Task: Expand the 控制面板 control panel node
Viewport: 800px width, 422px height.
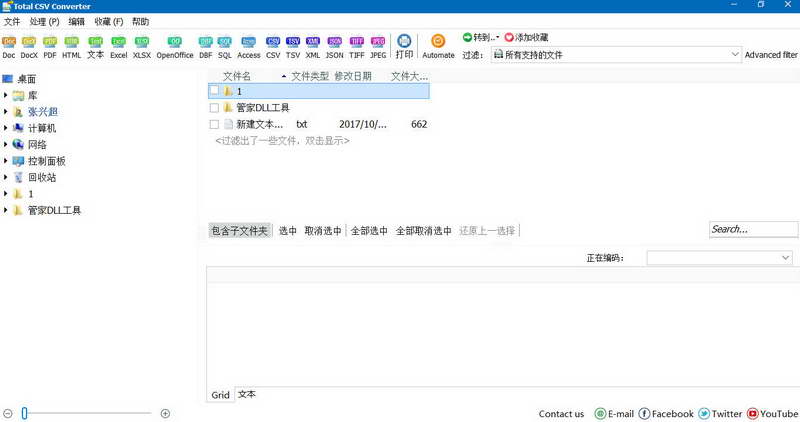Action: 5,161
